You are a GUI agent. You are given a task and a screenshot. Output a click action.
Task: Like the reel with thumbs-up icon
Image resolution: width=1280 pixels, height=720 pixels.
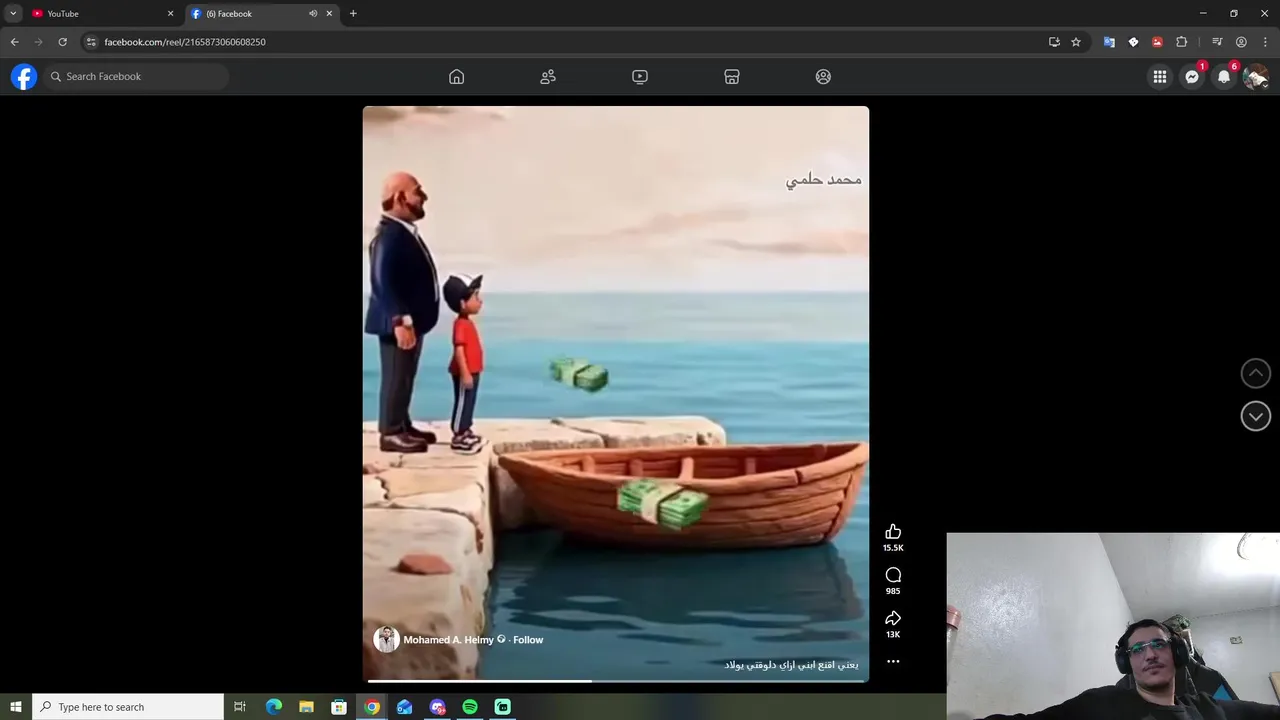pos(893,532)
